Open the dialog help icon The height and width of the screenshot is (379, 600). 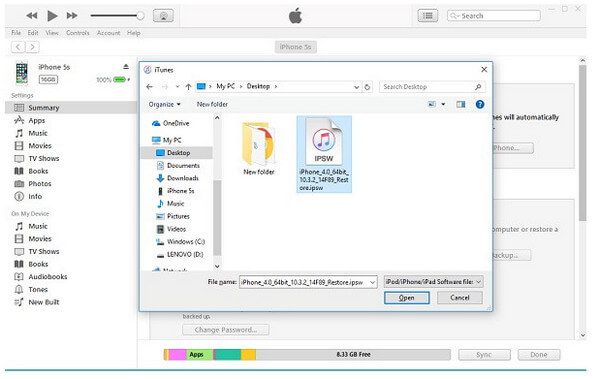pos(480,104)
